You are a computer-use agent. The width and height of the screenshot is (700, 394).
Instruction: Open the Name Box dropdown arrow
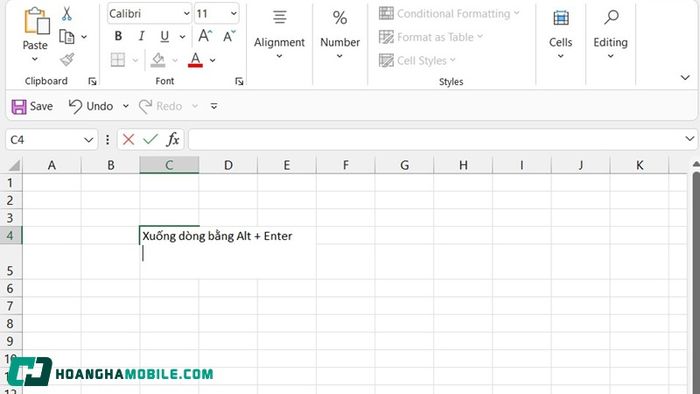[88, 140]
